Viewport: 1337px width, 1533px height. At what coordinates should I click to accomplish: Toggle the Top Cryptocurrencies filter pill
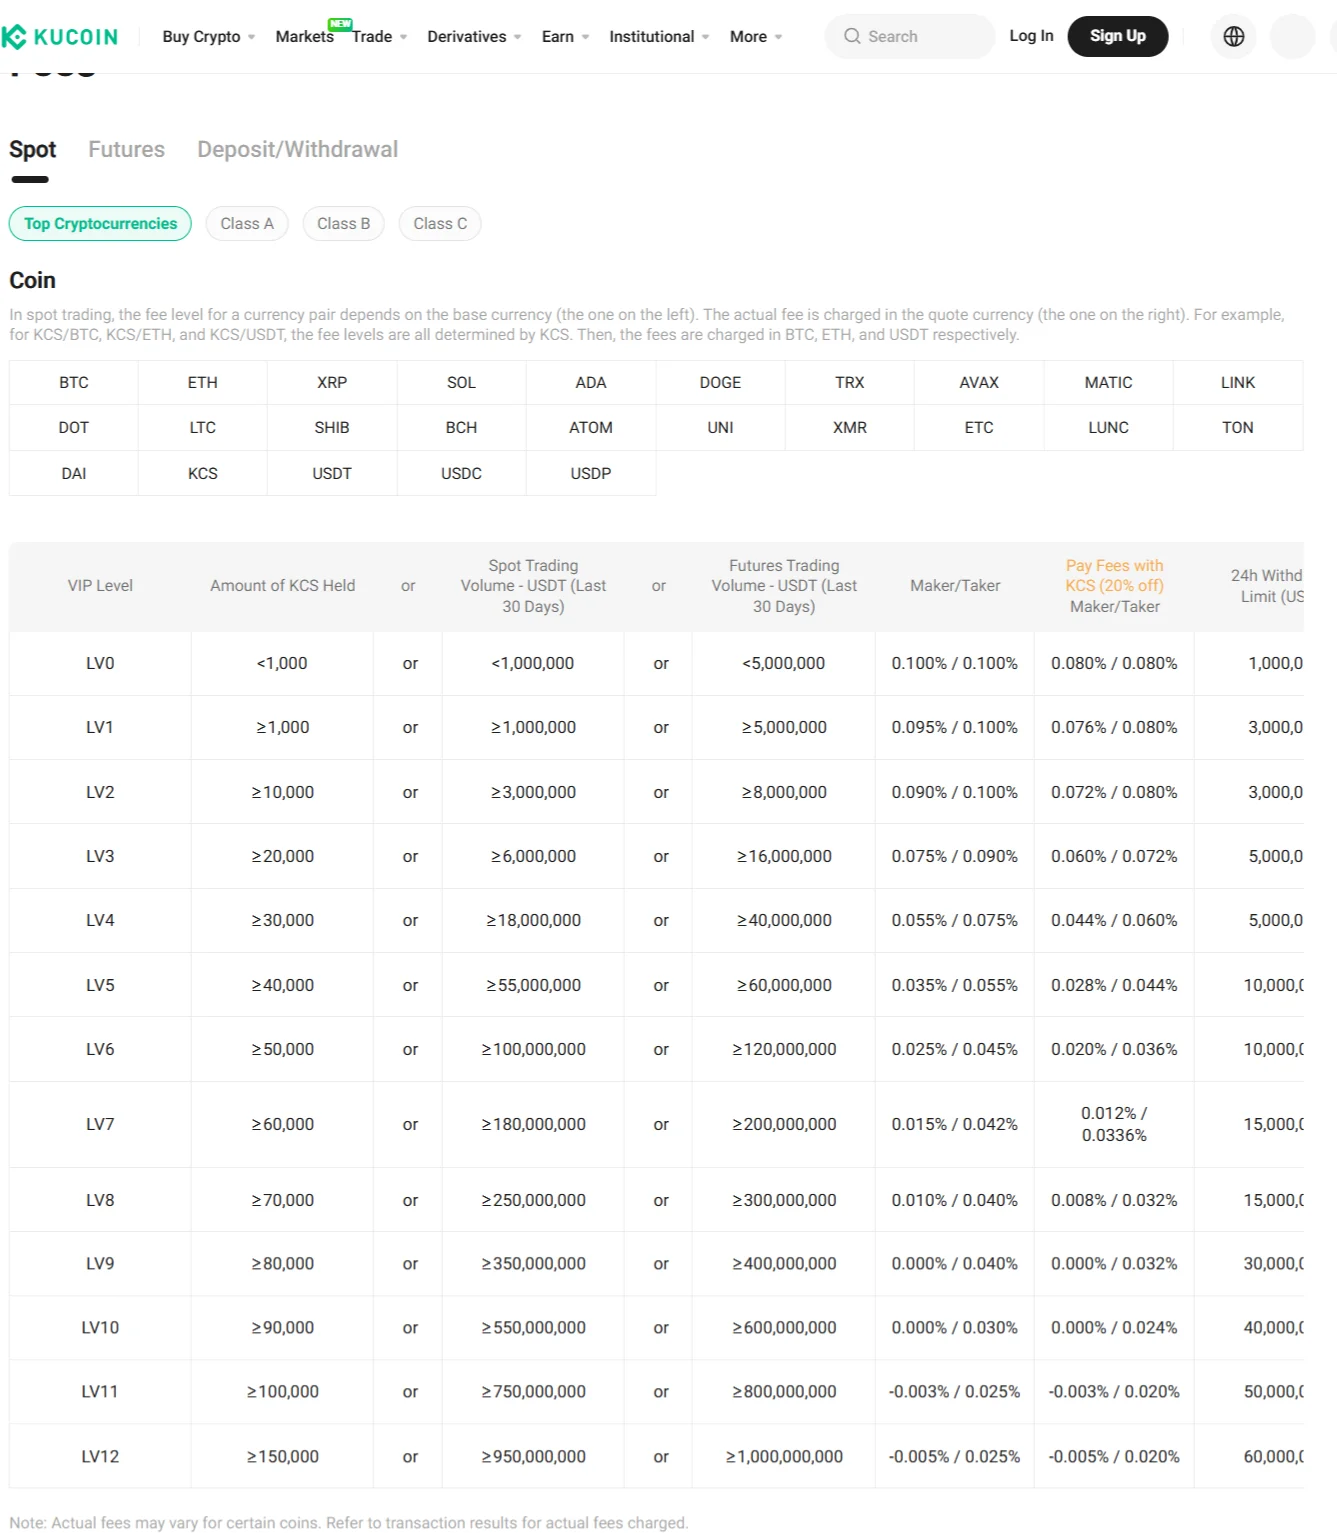coord(99,223)
